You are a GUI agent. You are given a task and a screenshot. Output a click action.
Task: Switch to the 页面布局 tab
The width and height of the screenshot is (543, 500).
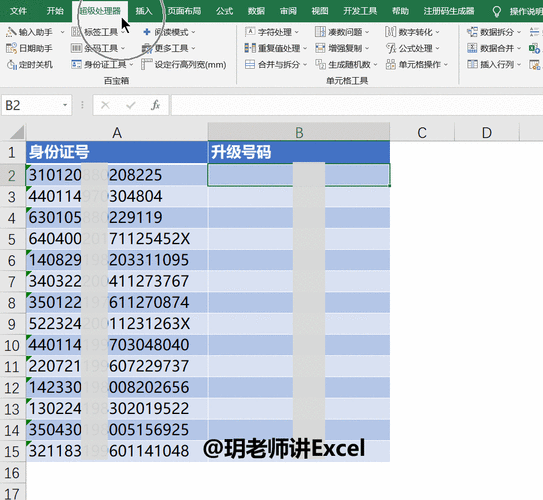point(184,11)
